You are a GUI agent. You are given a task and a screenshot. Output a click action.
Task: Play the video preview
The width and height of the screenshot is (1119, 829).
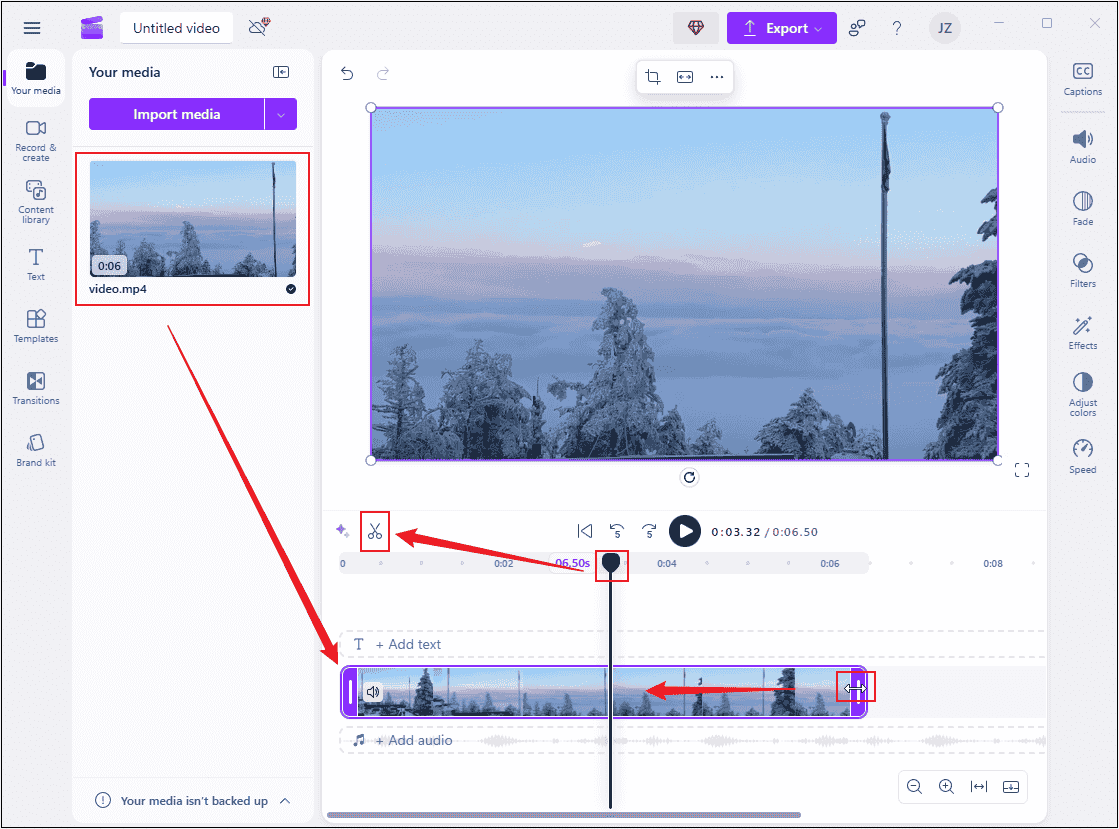(x=684, y=532)
